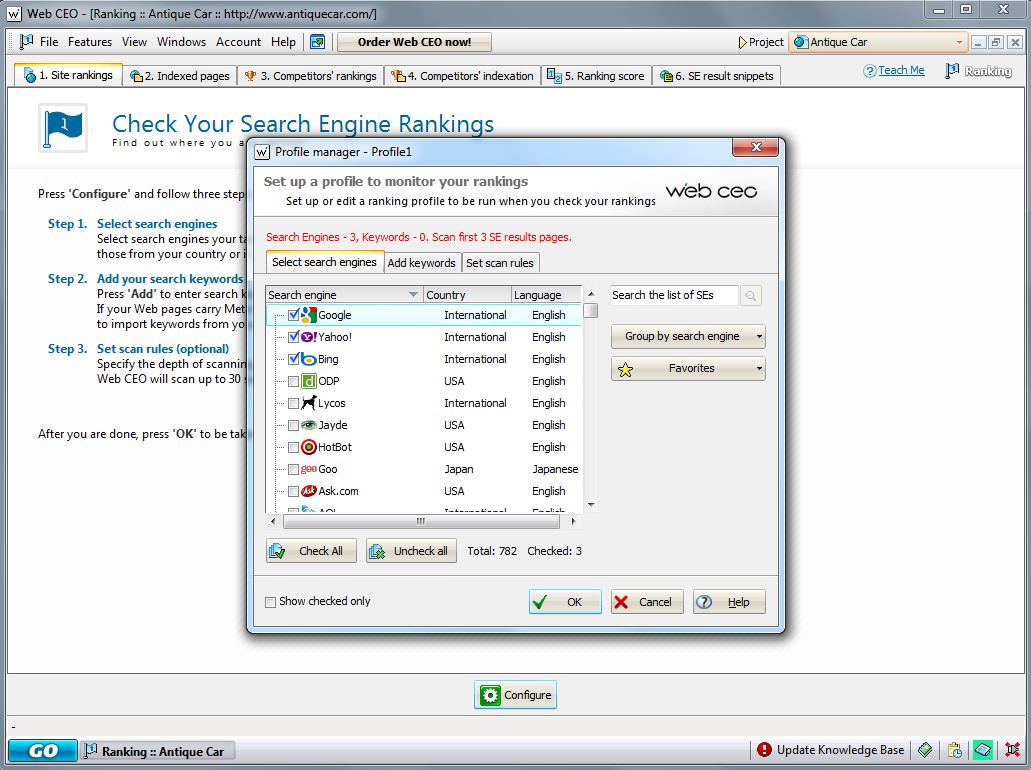The width and height of the screenshot is (1031, 770).
Task: Click the Uncheck all button
Action: 412,551
